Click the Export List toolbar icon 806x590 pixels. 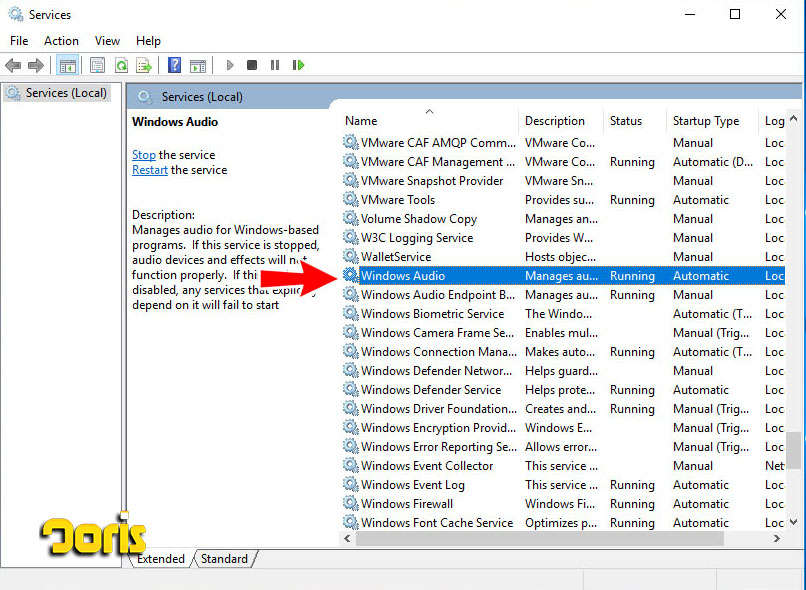144,65
